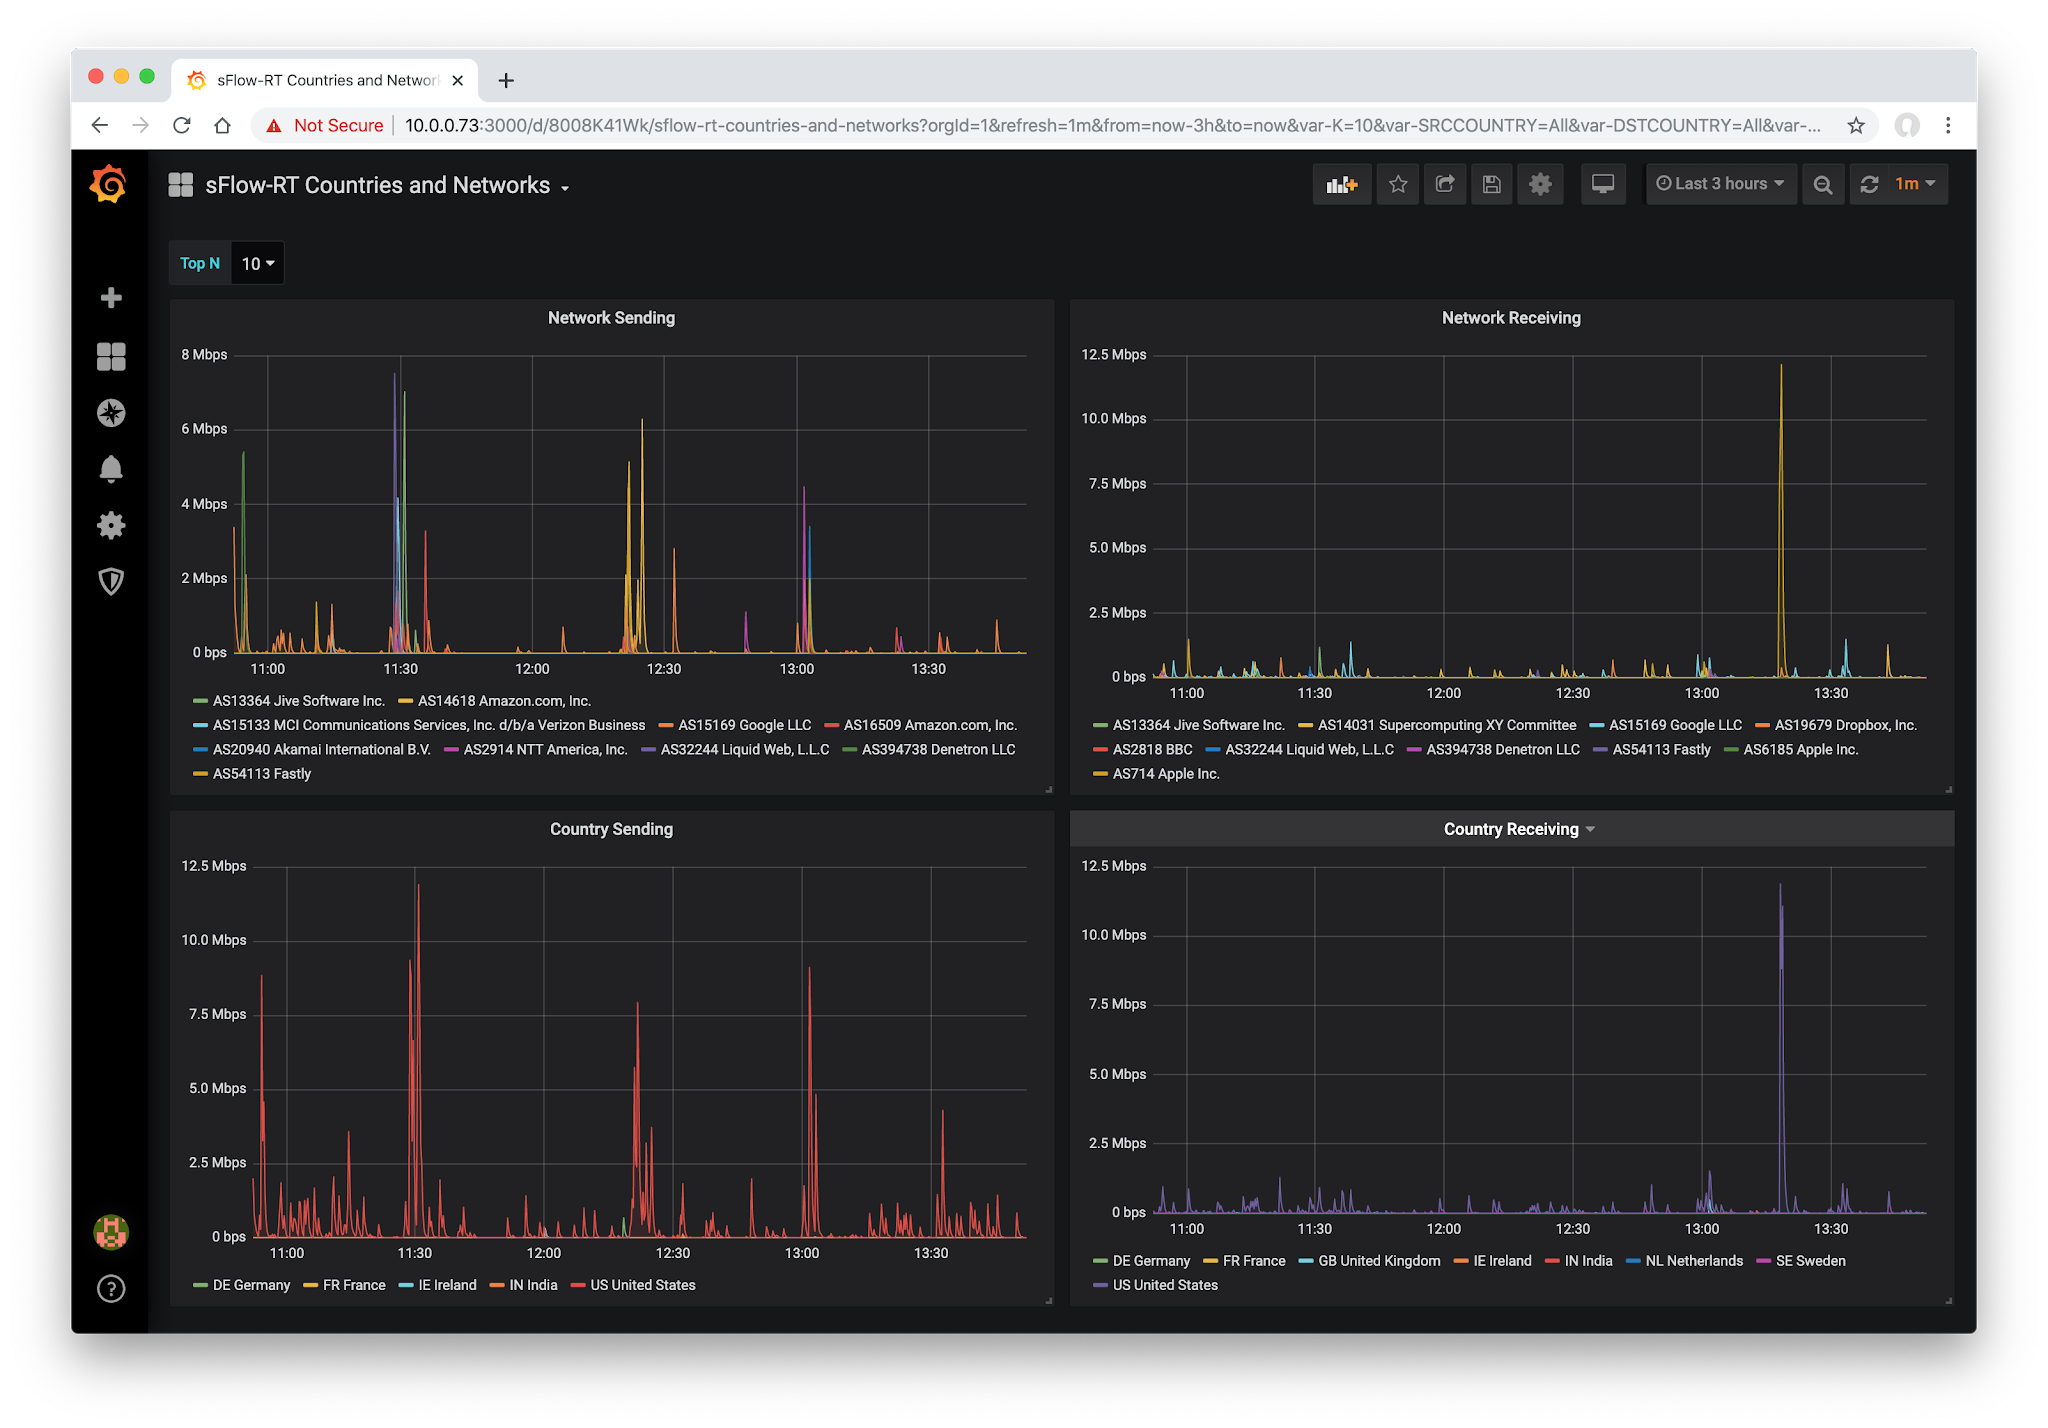
Task: Hide AS15169 Google LLC series in Network Sending
Action: coord(744,725)
